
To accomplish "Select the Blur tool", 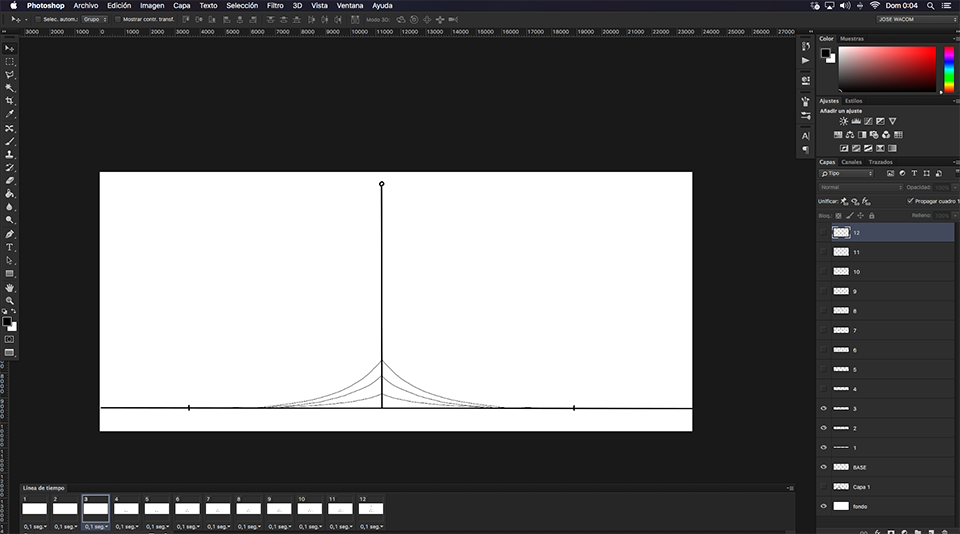I will point(9,207).
